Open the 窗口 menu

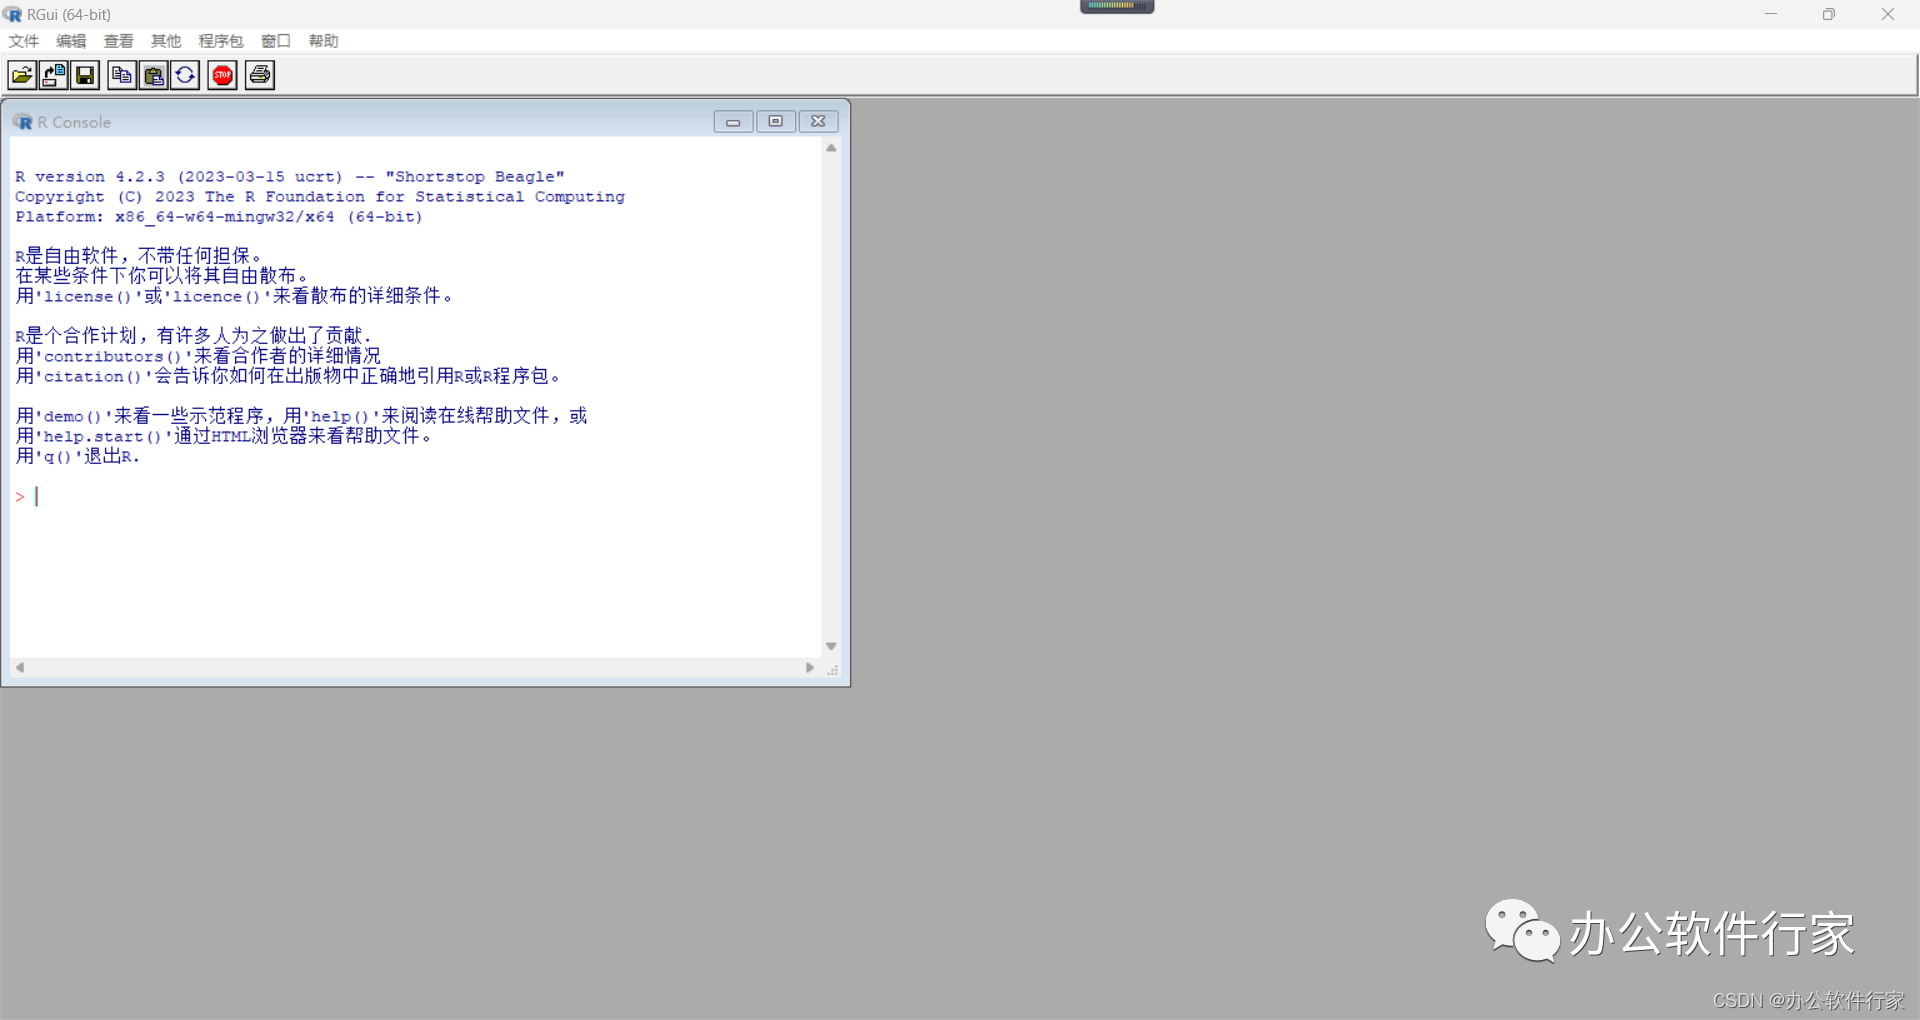[x=276, y=41]
